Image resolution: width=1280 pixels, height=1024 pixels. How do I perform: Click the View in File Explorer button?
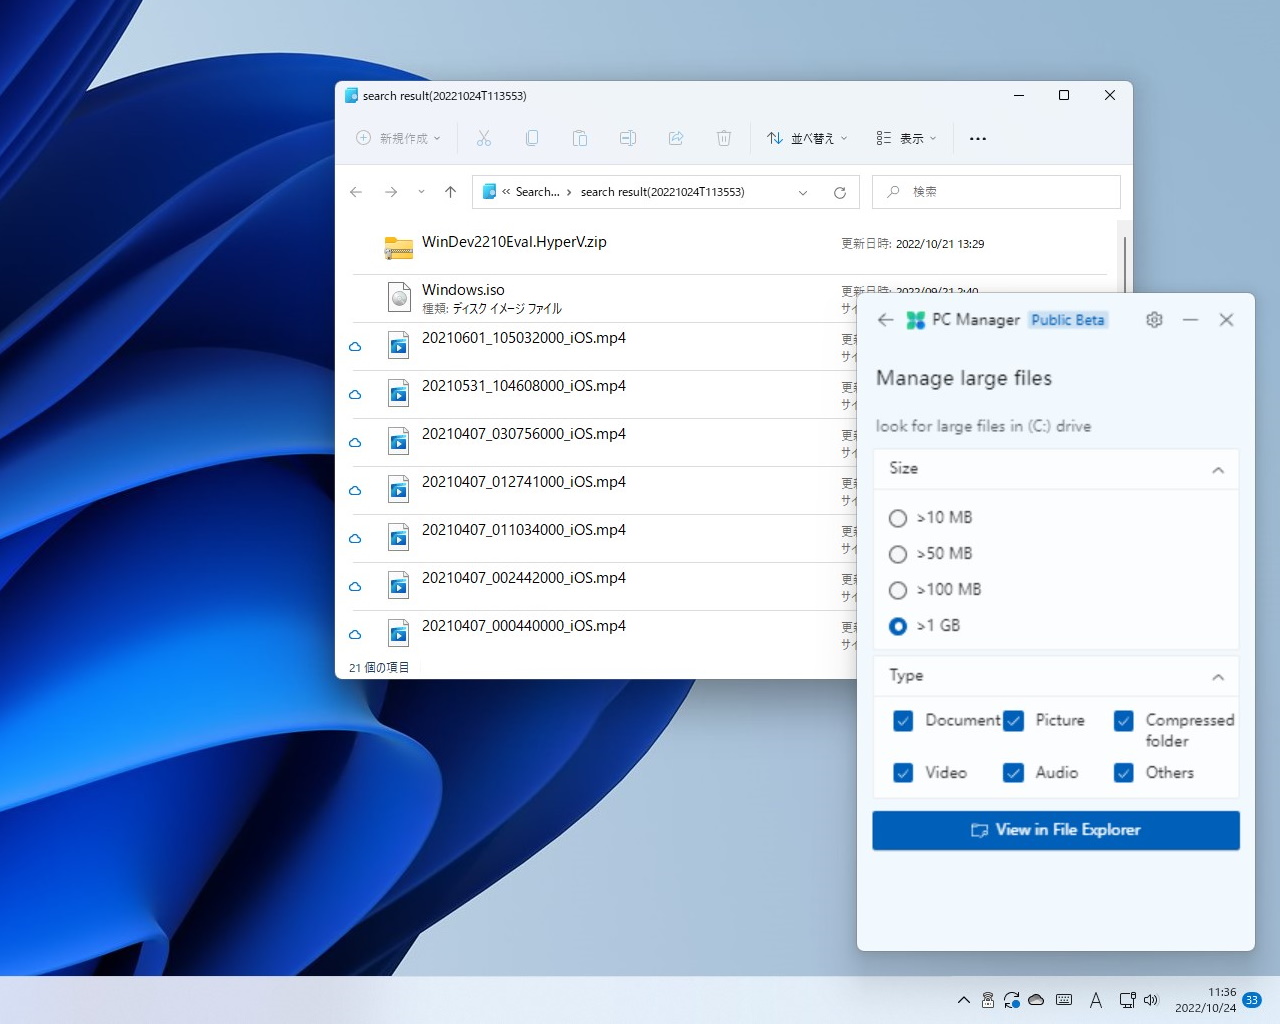pos(1056,830)
